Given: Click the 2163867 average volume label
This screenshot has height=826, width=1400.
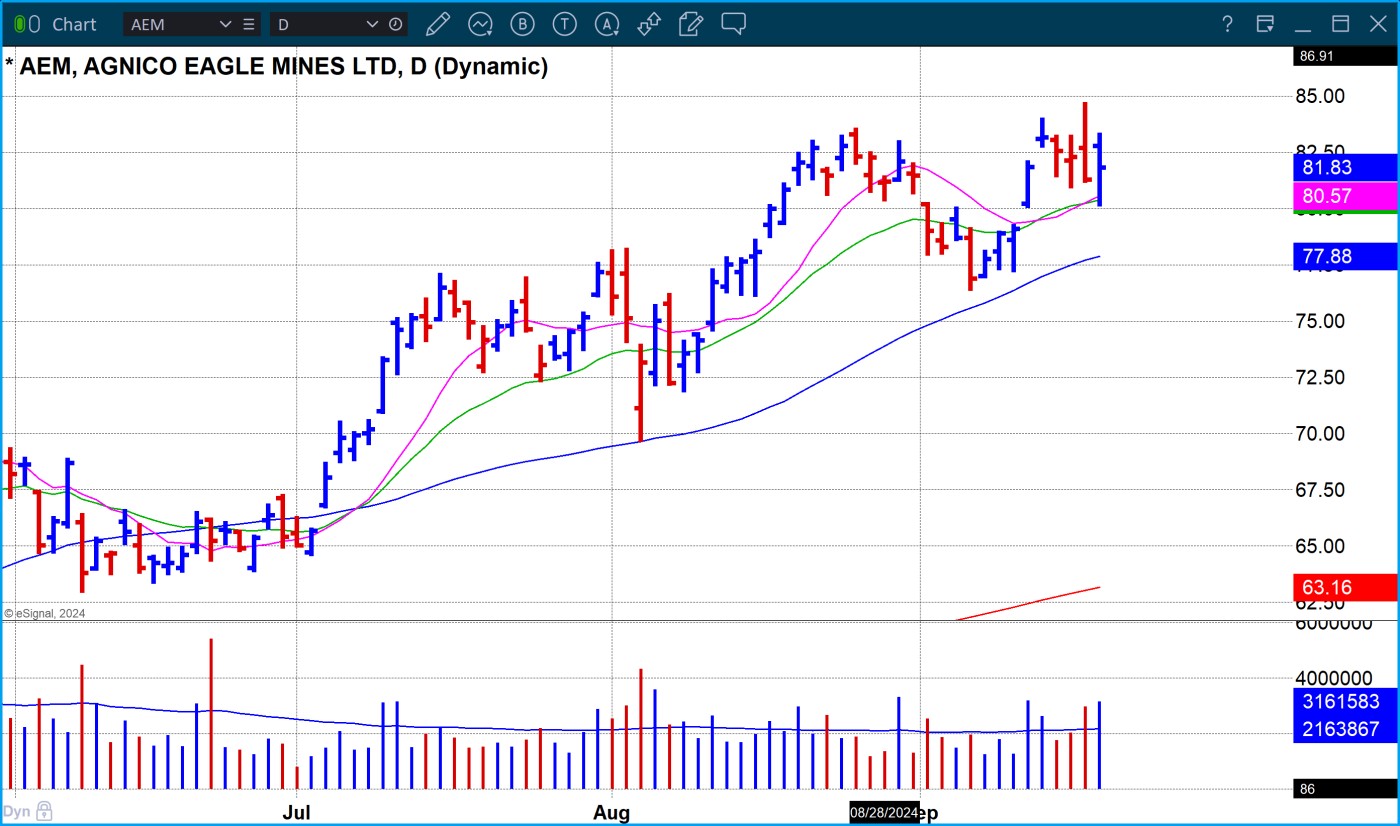Looking at the screenshot, I should coord(1345,729).
